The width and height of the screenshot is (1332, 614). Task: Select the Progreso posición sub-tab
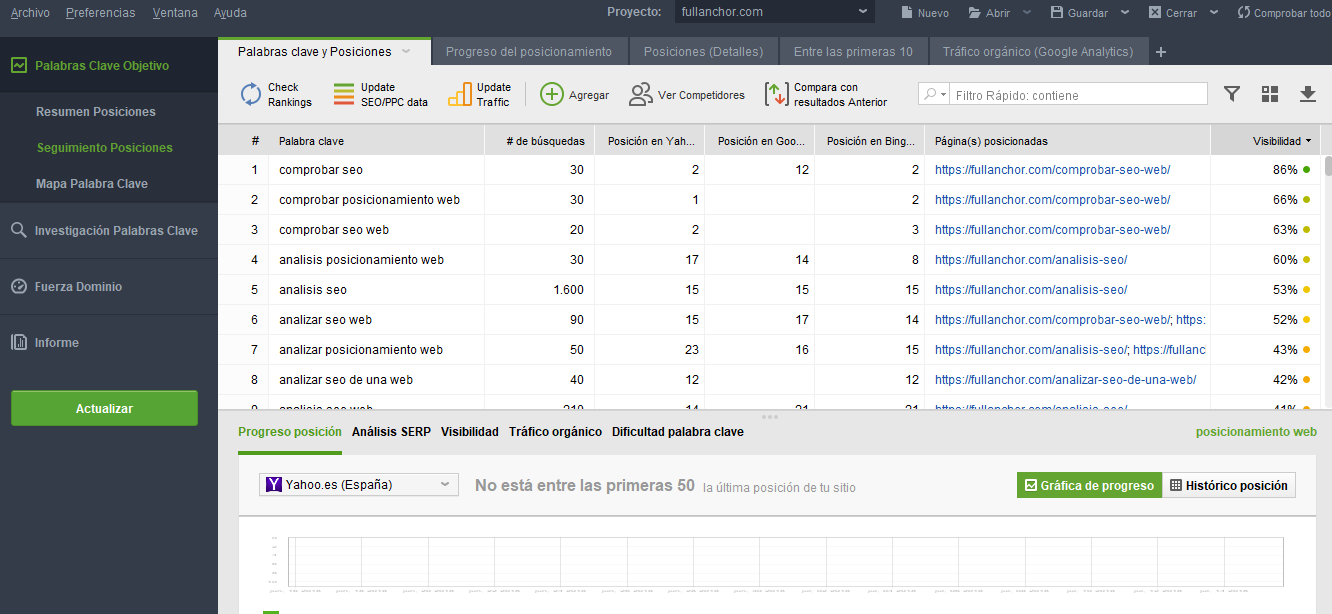[x=290, y=432]
